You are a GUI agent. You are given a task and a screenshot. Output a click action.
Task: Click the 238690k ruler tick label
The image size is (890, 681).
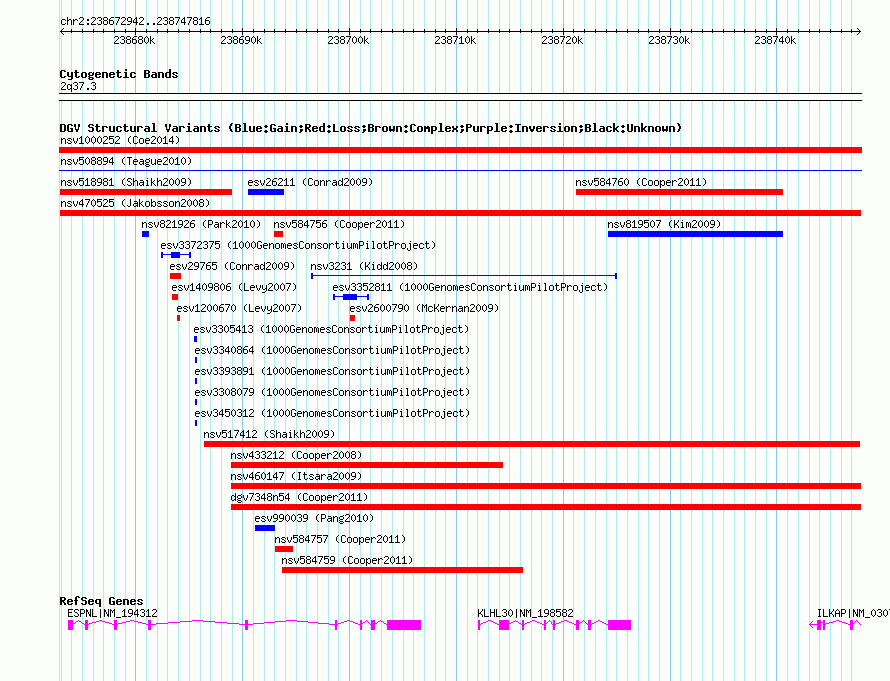(x=241, y=40)
